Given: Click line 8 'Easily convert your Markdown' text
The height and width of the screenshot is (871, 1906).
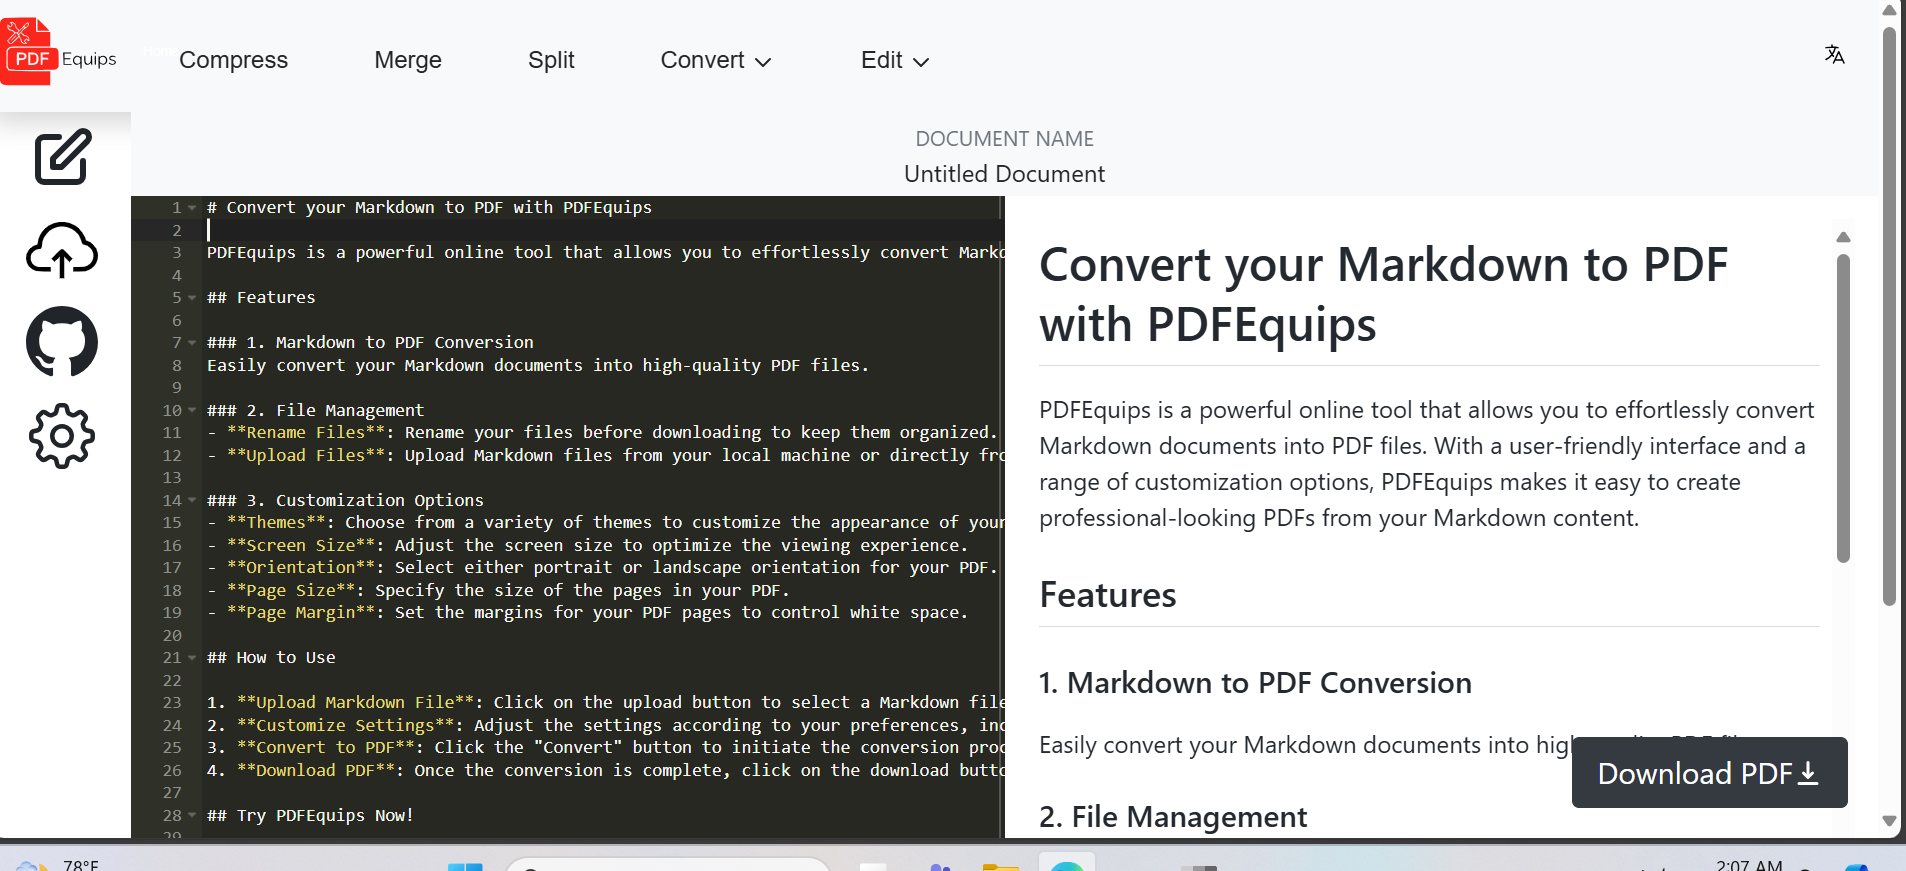Looking at the screenshot, I should pos(538,366).
